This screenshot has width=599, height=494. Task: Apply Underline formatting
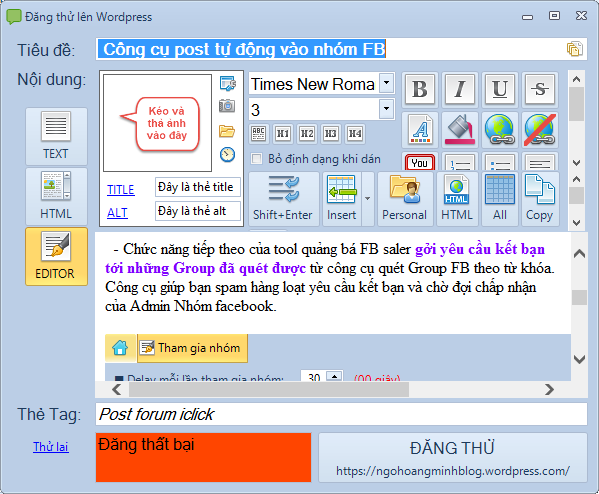click(500, 89)
